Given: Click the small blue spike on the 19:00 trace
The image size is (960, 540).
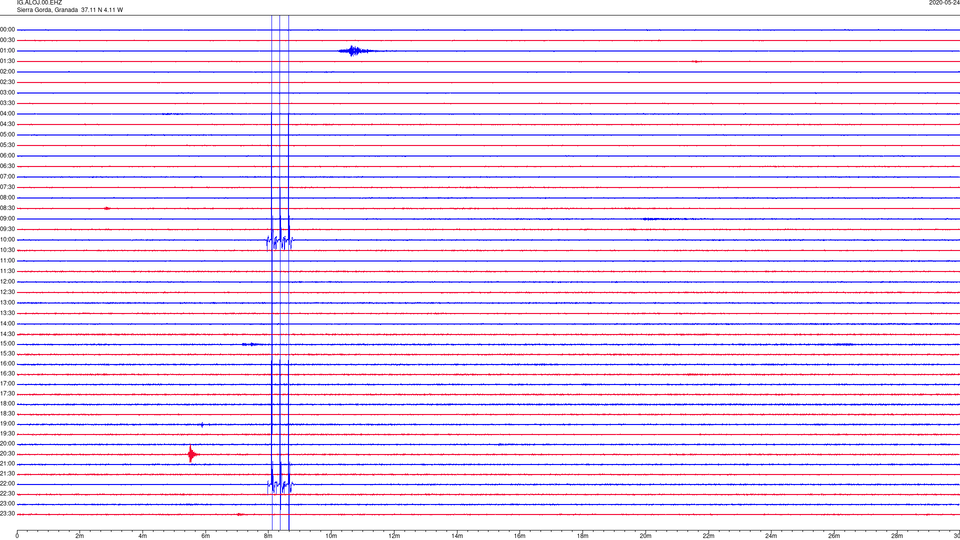Looking at the screenshot, I should click(x=202, y=424).
